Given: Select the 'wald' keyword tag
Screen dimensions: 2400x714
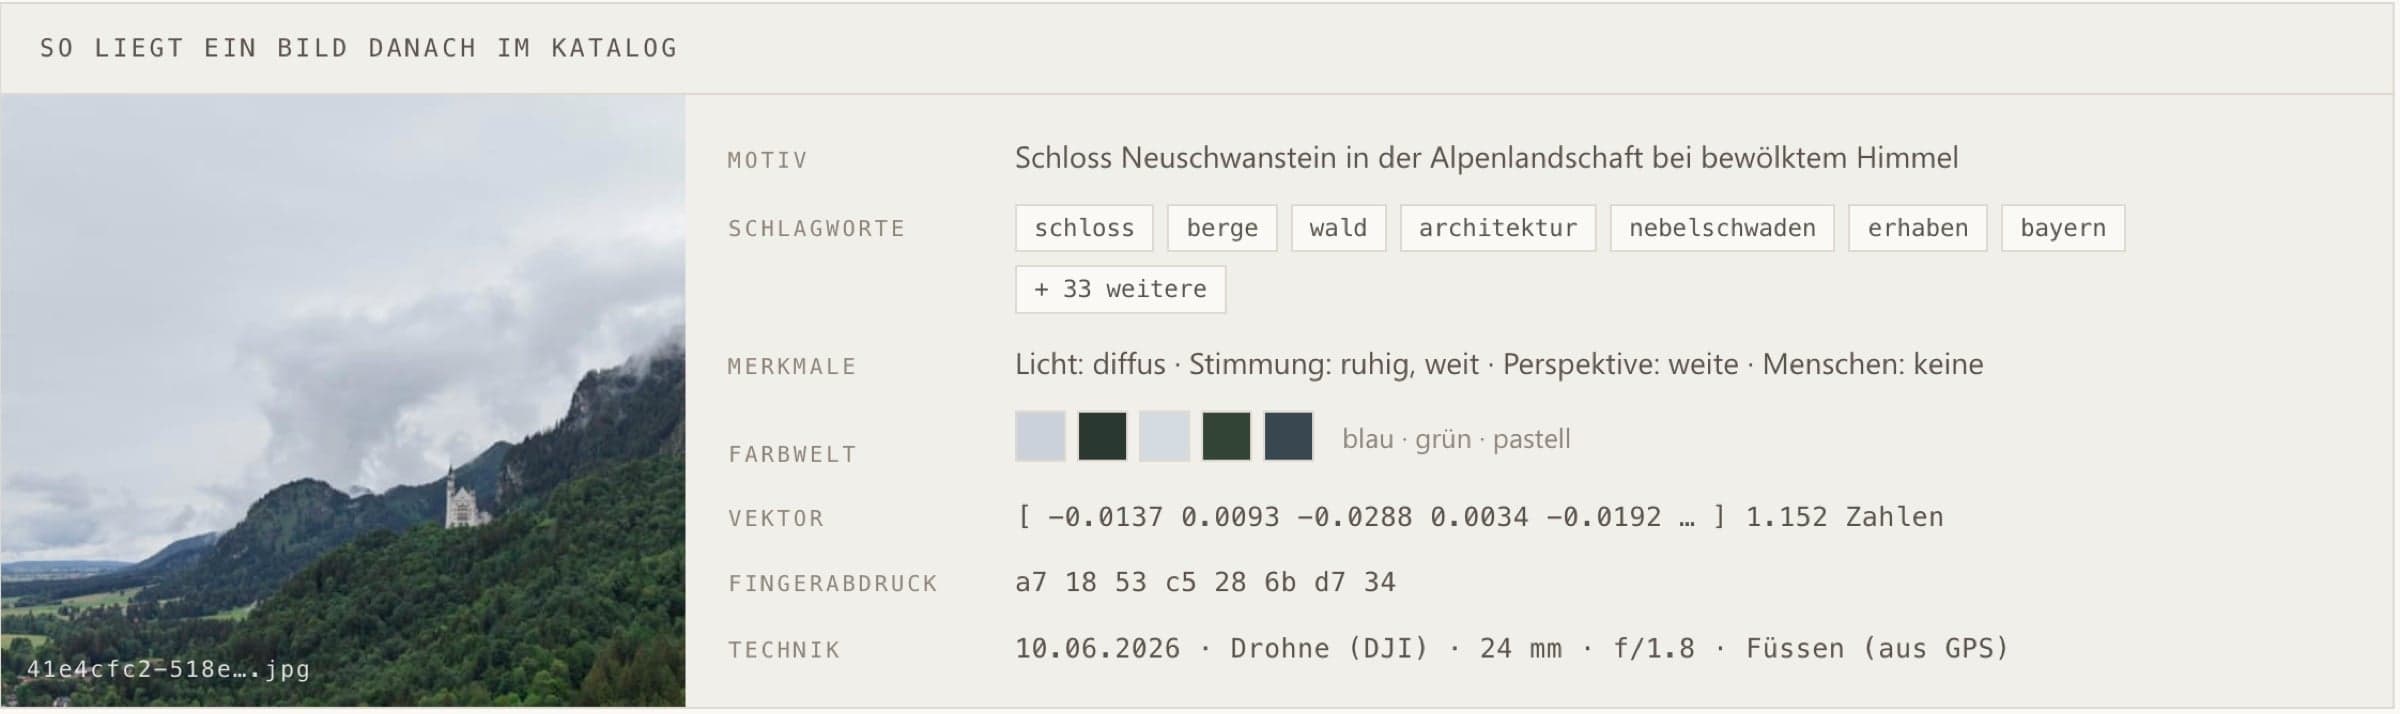Looking at the screenshot, I should click(1338, 228).
